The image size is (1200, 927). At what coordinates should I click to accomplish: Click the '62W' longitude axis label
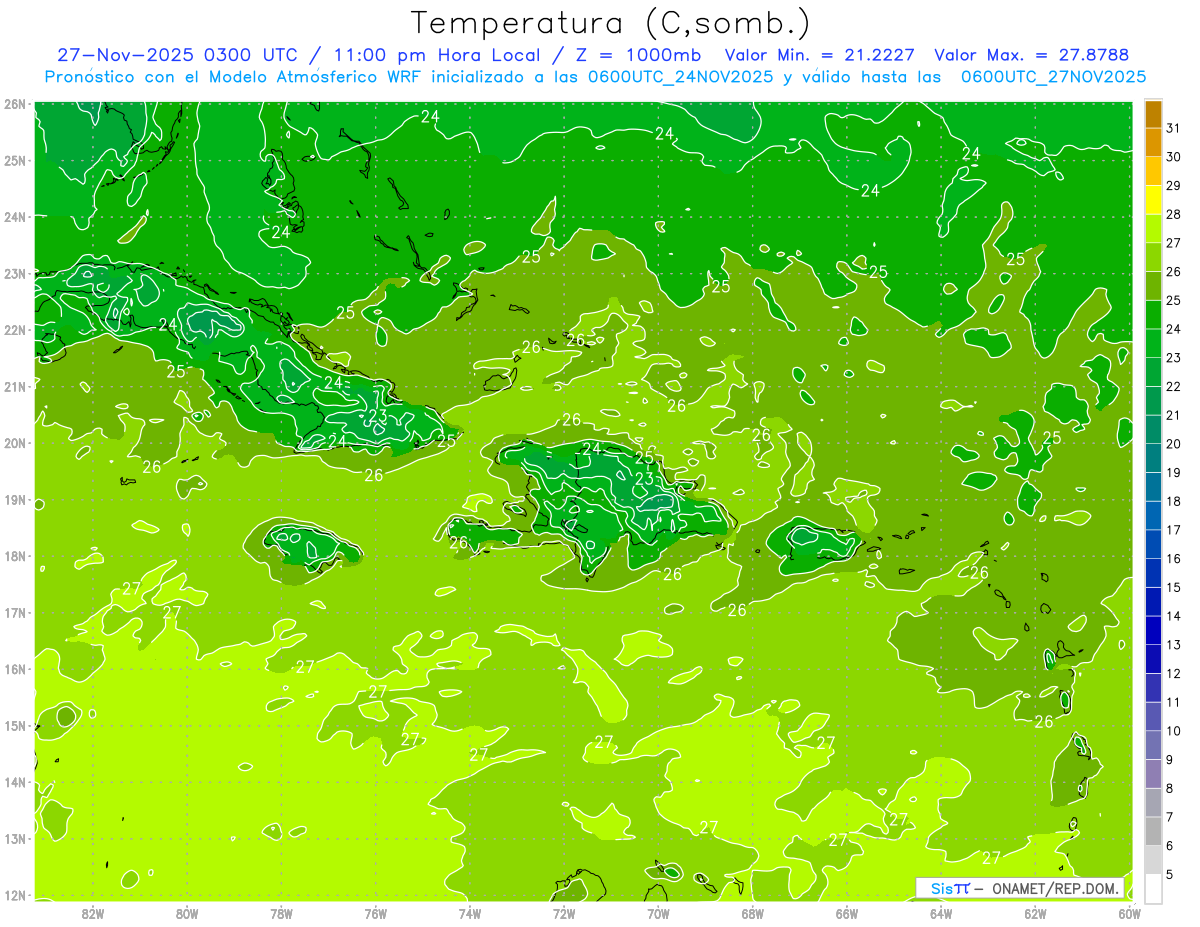tap(1035, 913)
